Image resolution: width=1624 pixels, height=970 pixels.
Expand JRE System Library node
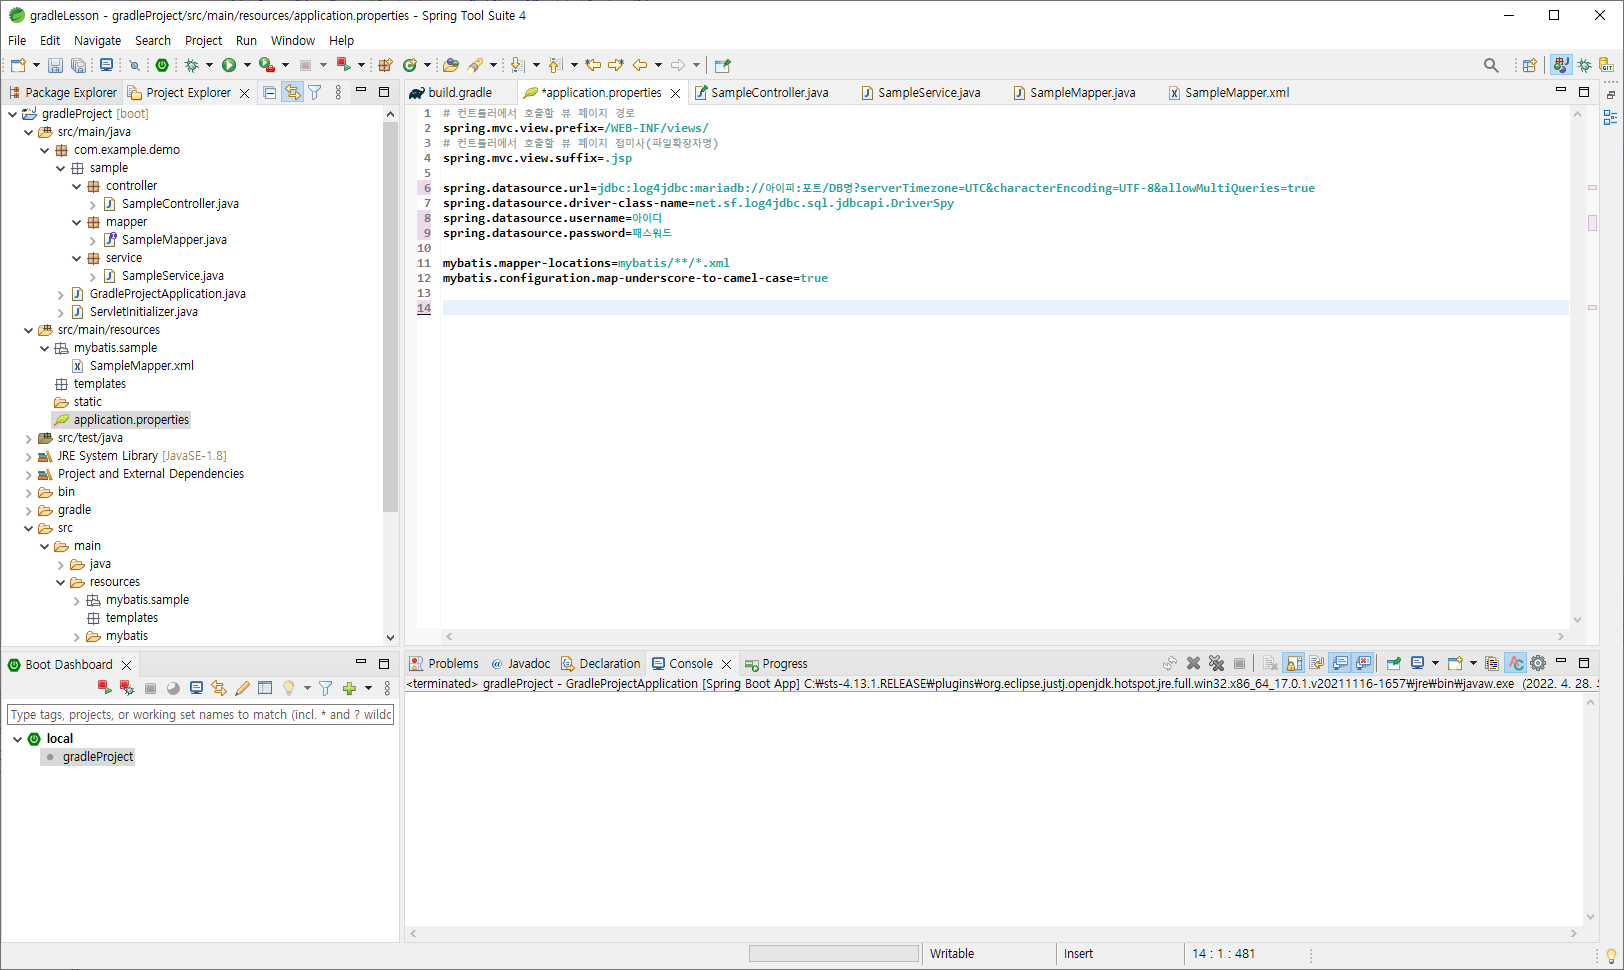tap(28, 456)
